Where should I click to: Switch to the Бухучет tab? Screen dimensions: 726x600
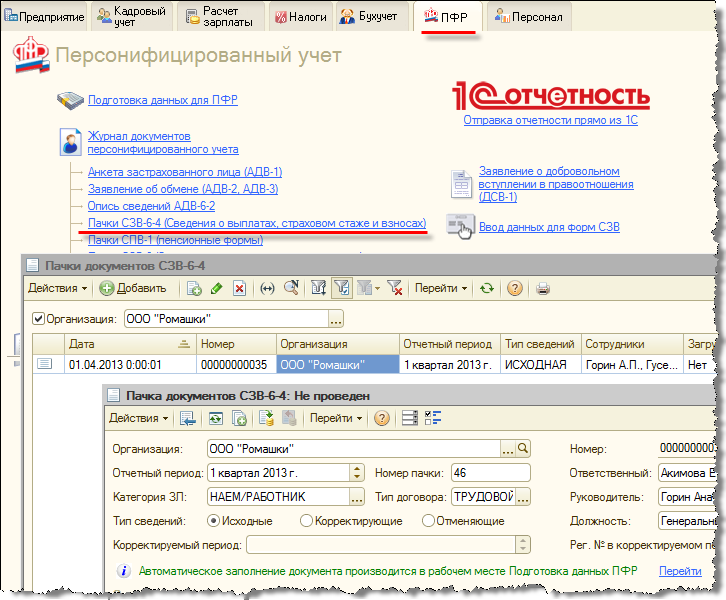click(372, 17)
